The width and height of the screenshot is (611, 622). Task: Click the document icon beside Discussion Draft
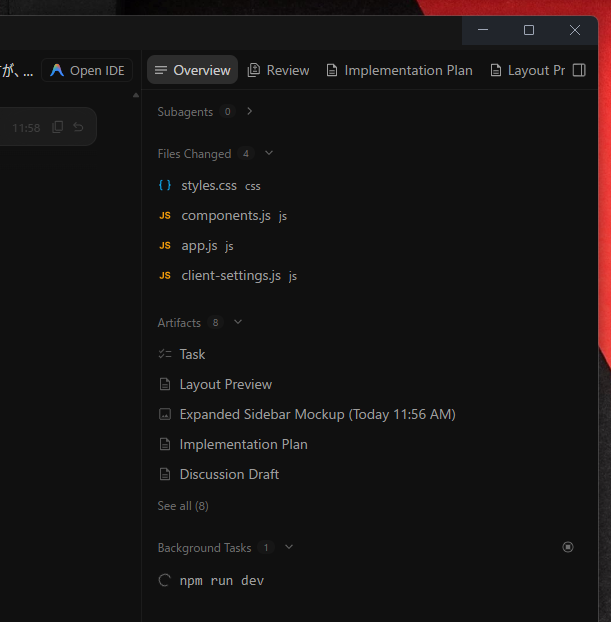165,474
